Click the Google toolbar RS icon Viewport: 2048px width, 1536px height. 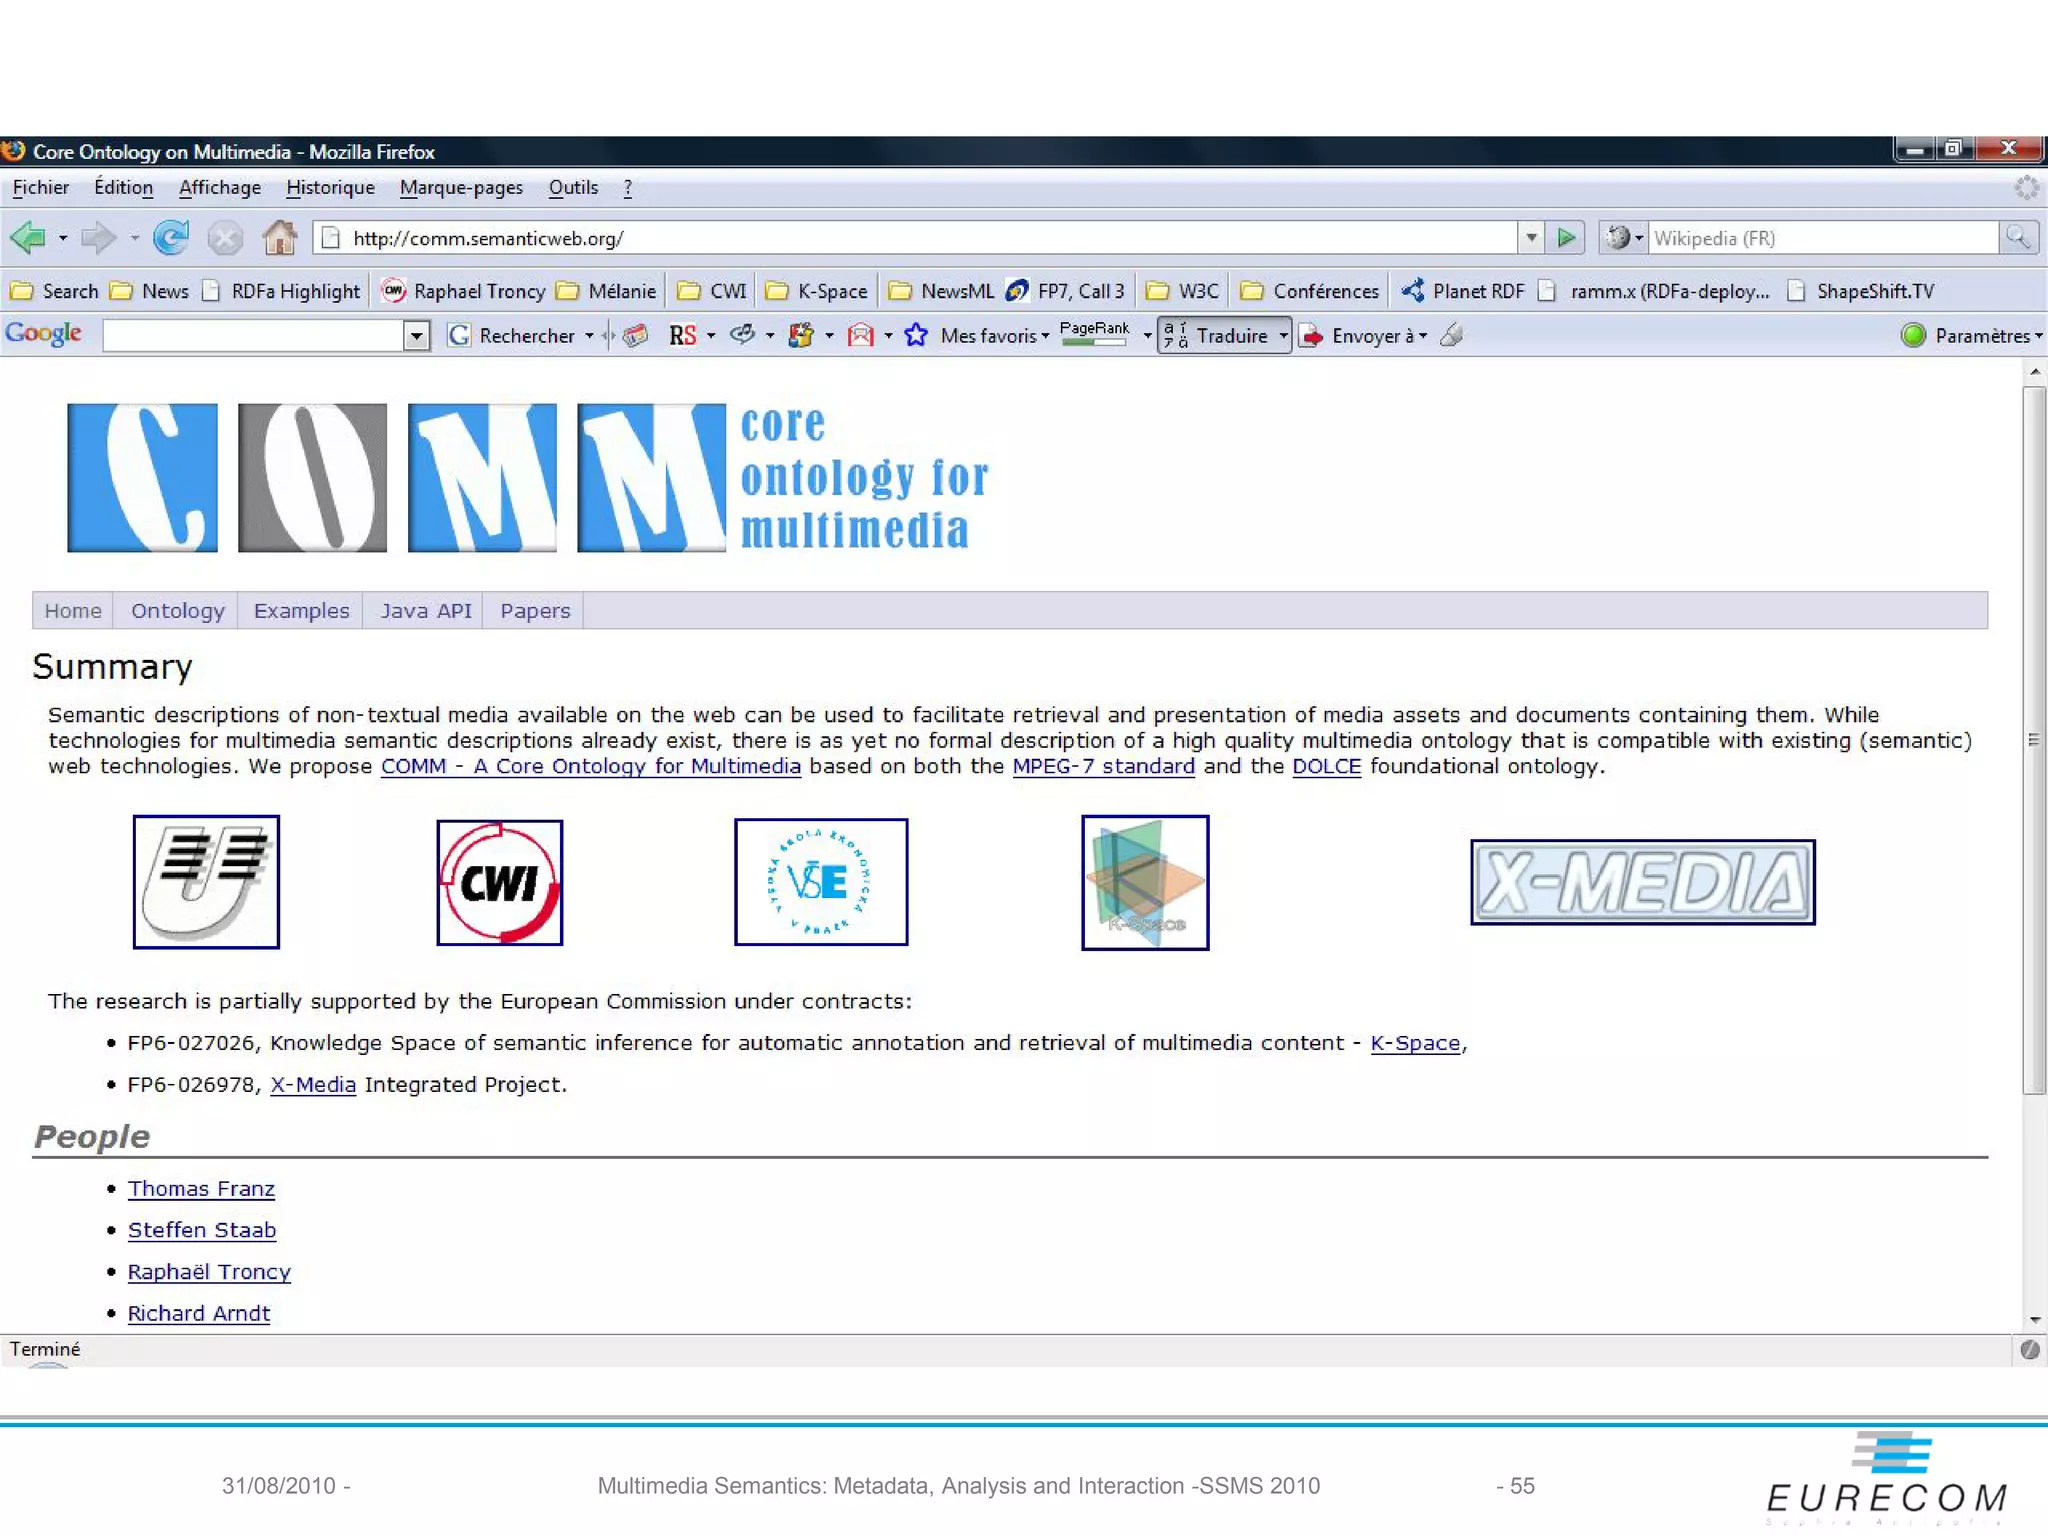pyautogui.click(x=682, y=336)
